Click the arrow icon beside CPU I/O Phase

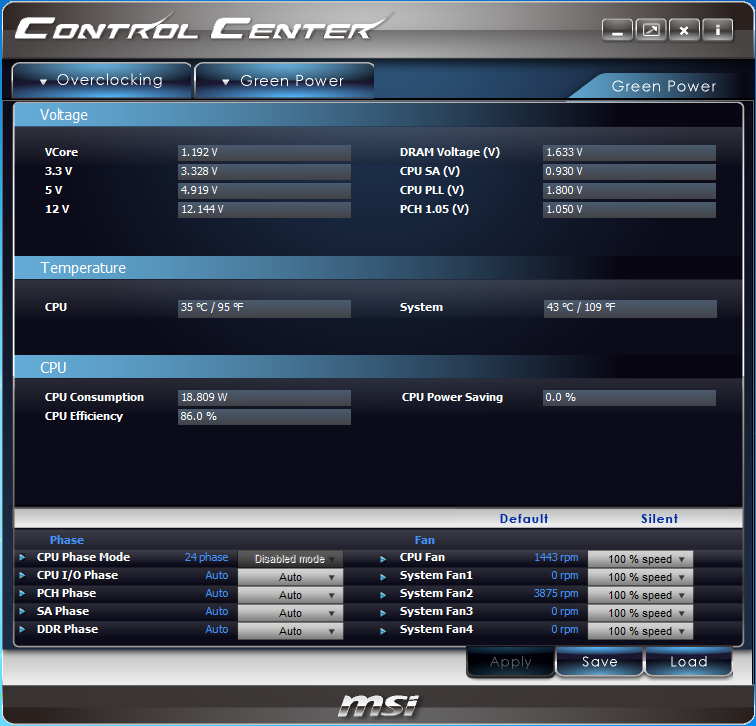pyautogui.click(x=22, y=576)
